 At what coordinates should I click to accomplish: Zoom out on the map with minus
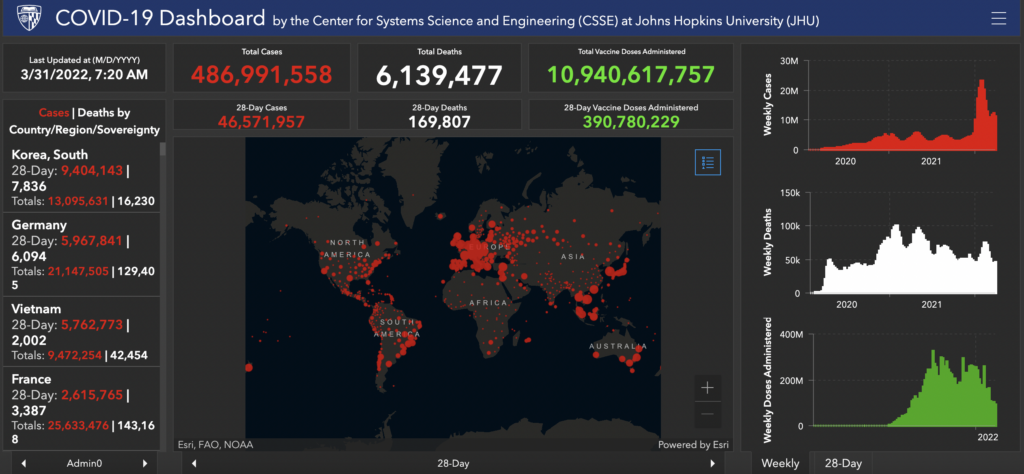coord(708,413)
